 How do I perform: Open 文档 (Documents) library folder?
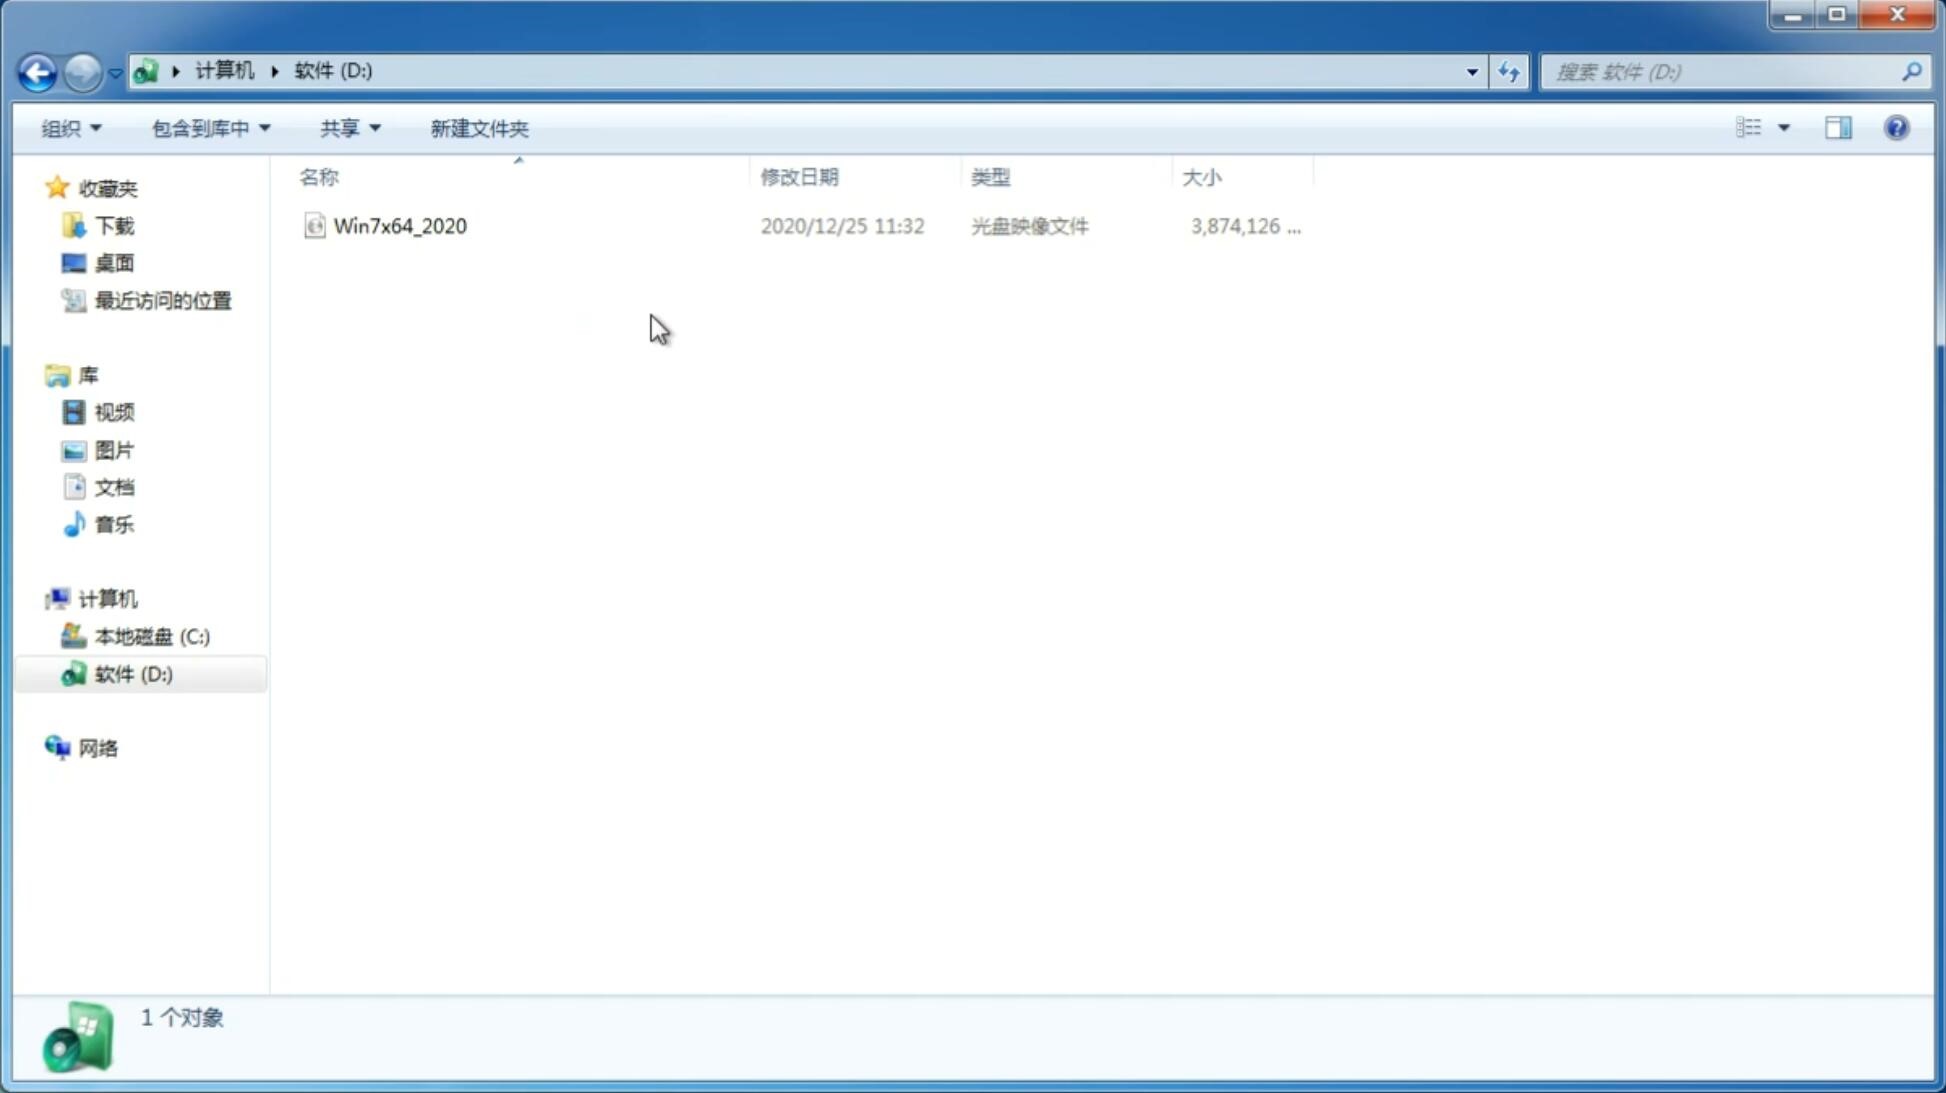click(114, 486)
